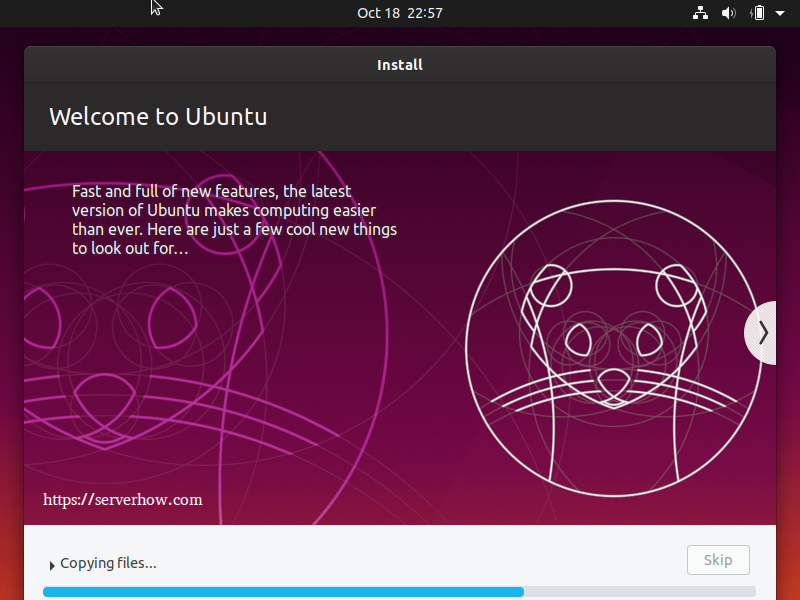
Task: Skip the current installation step
Action: click(x=718, y=560)
